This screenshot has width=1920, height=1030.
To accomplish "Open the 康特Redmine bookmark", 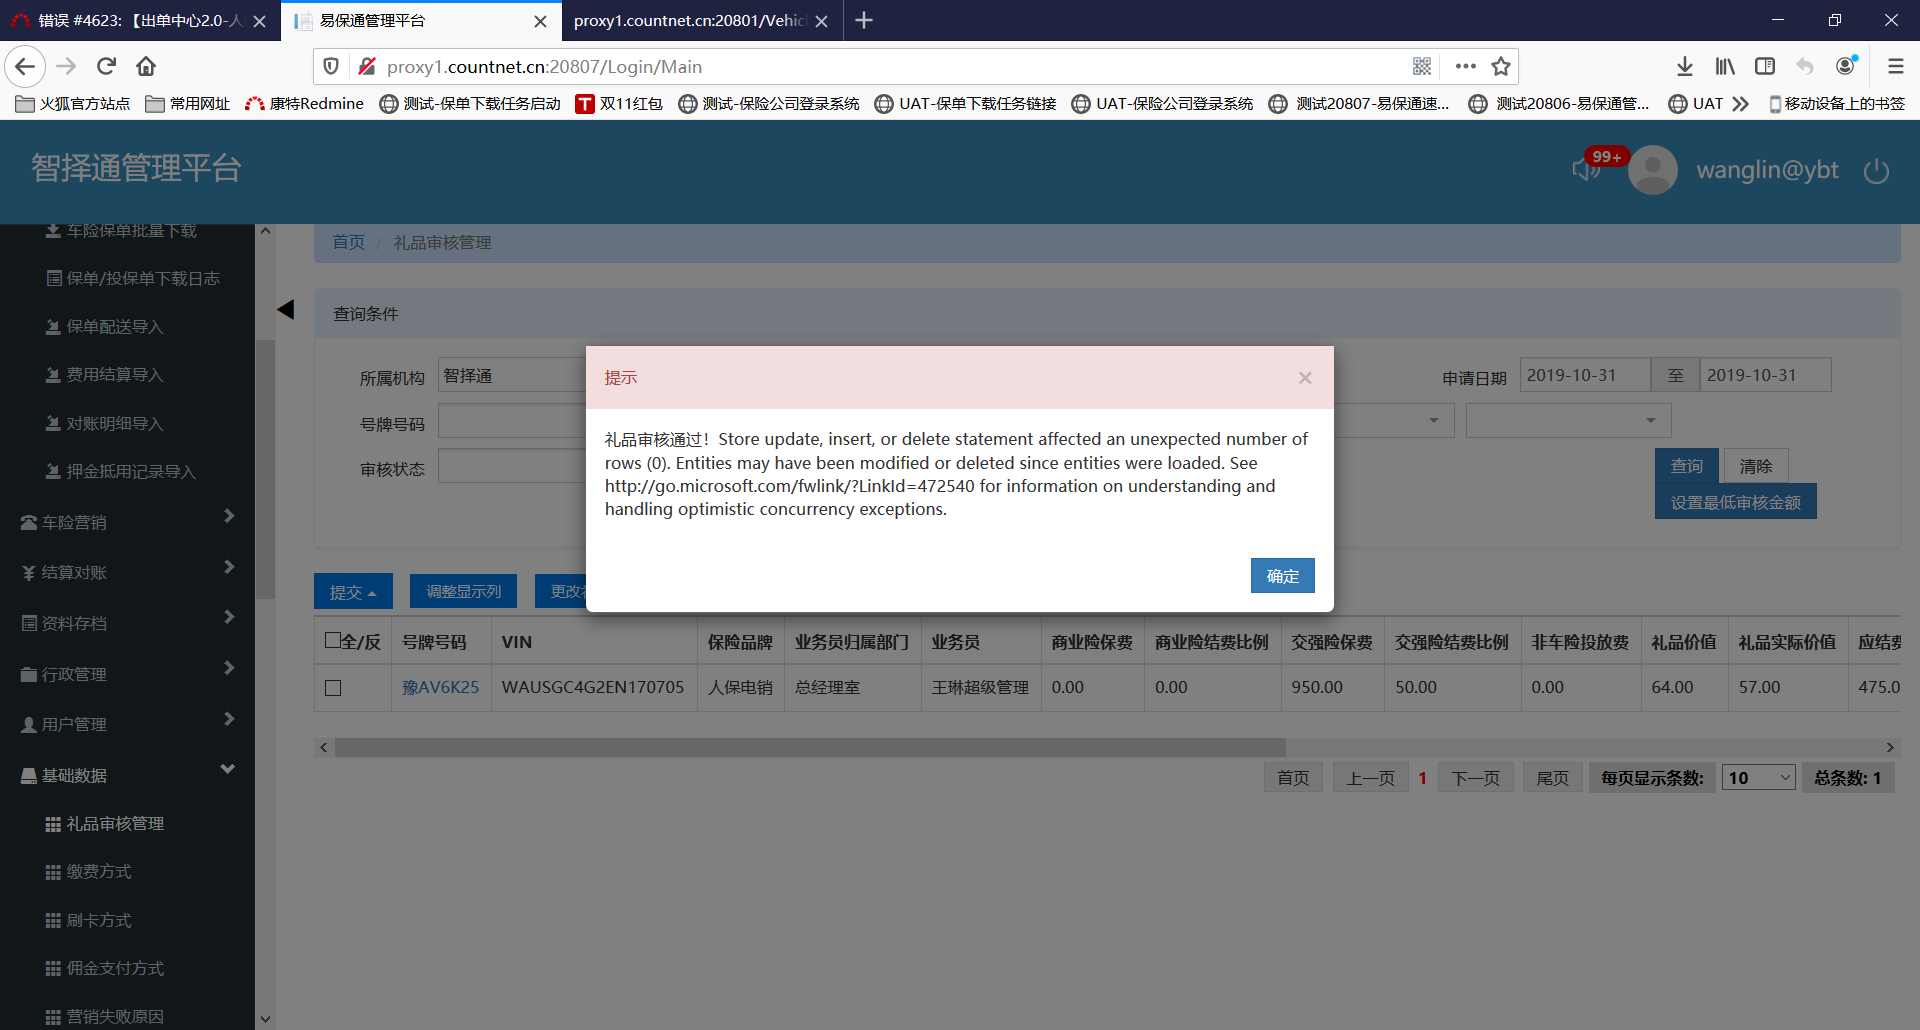I will (305, 104).
